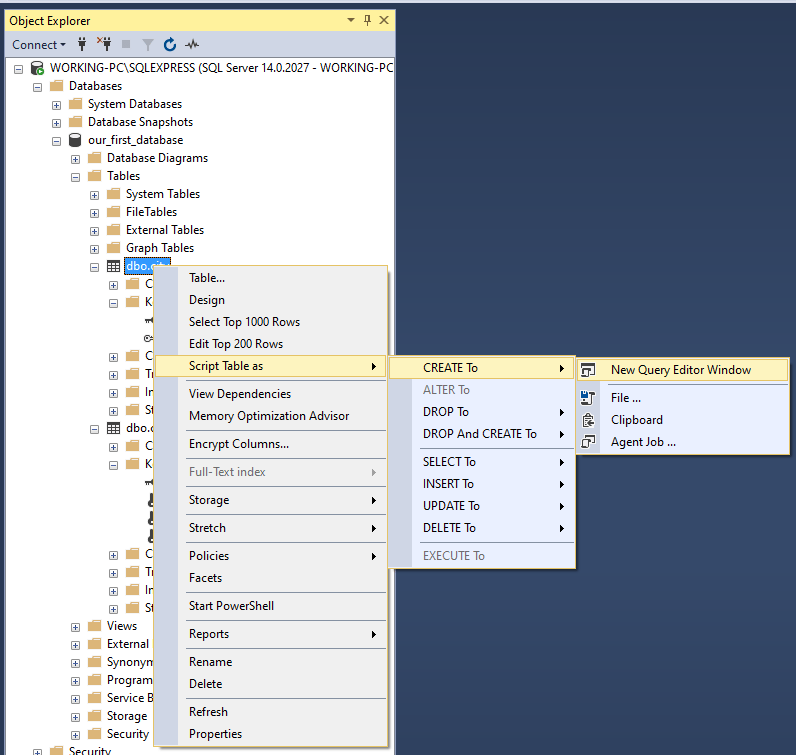Choose Table... from context menu

click(271, 278)
